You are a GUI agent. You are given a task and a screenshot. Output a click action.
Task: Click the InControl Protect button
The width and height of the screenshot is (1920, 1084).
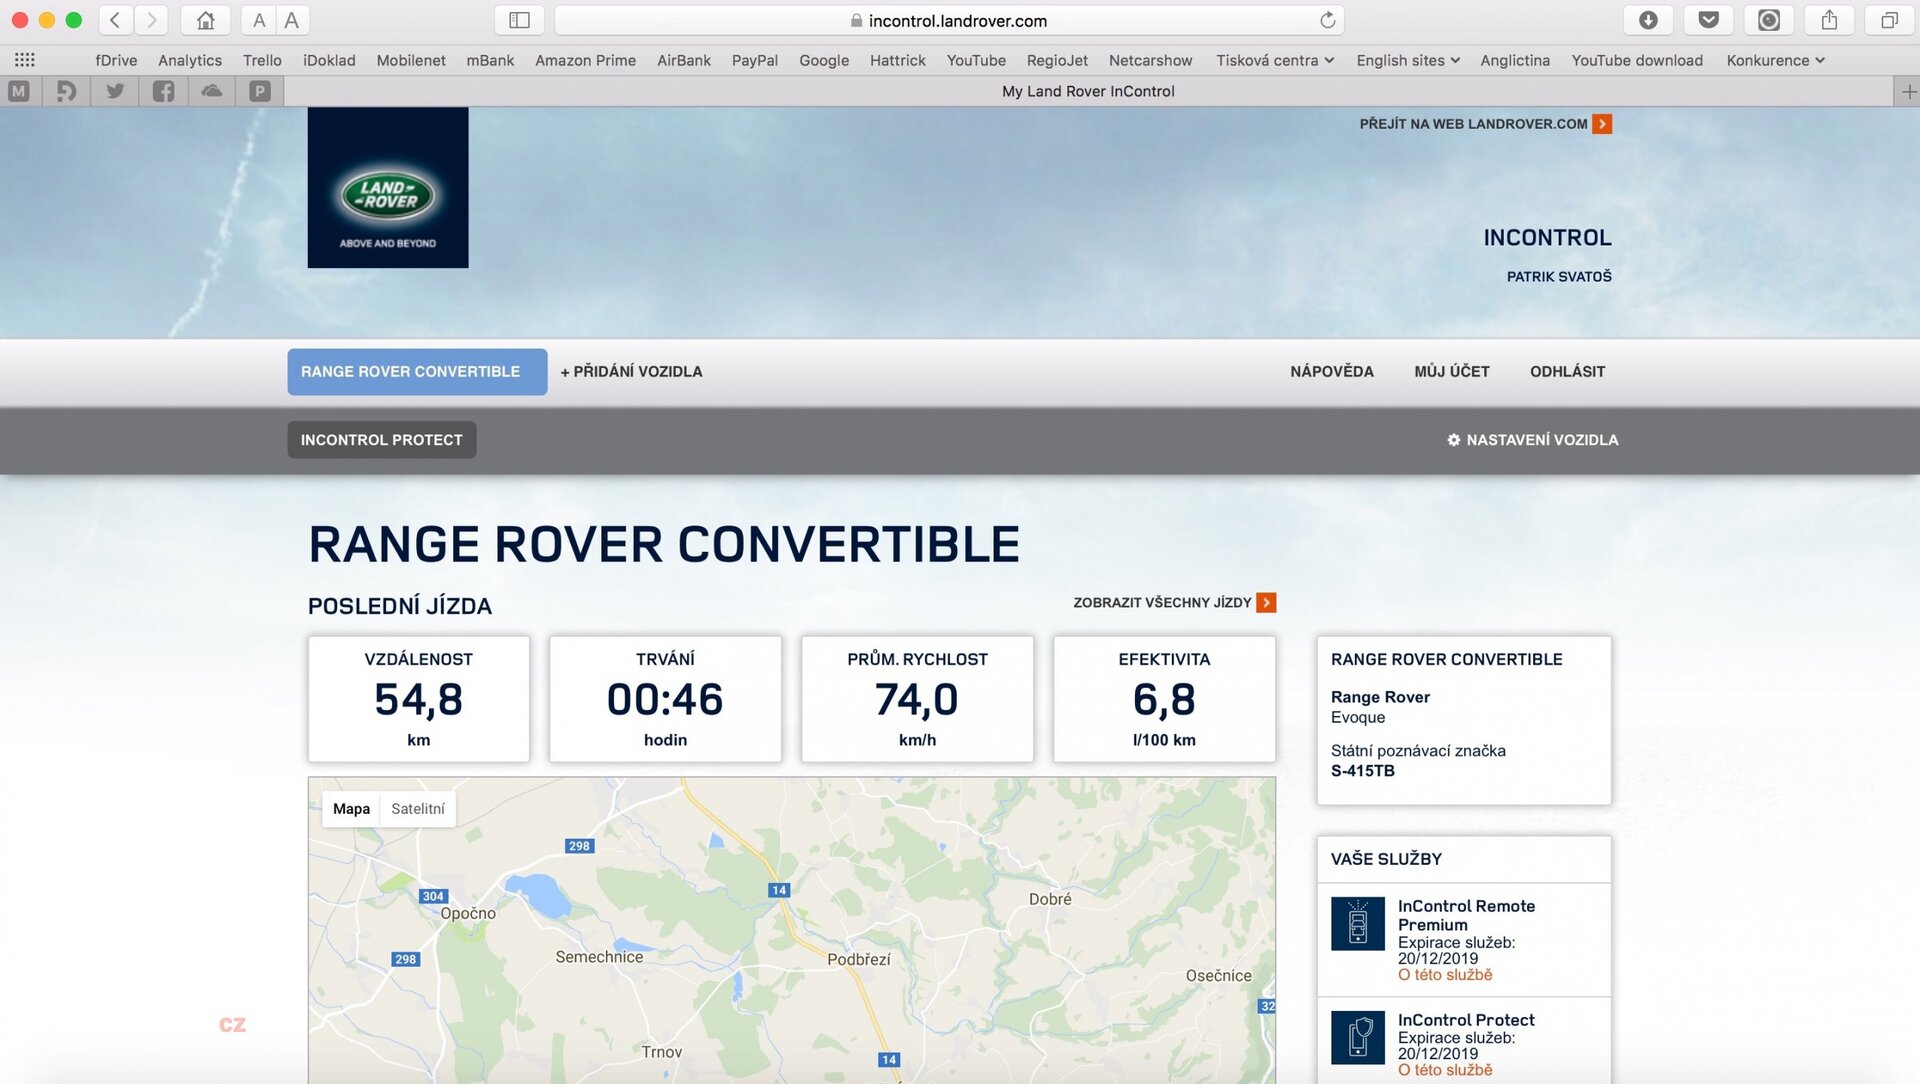pyautogui.click(x=381, y=440)
